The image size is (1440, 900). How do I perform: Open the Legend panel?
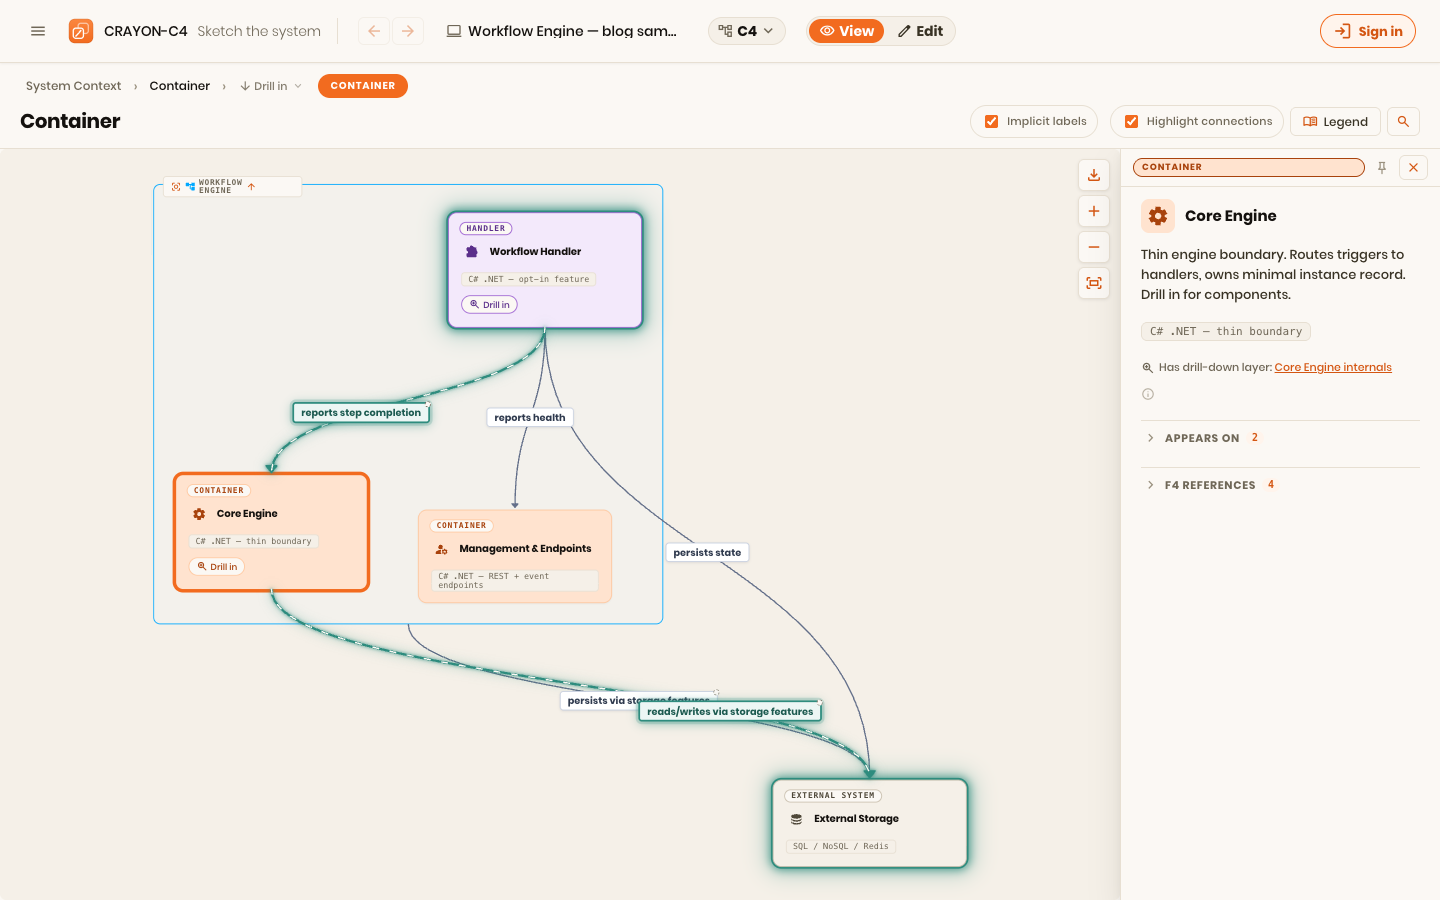tap(1335, 122)
